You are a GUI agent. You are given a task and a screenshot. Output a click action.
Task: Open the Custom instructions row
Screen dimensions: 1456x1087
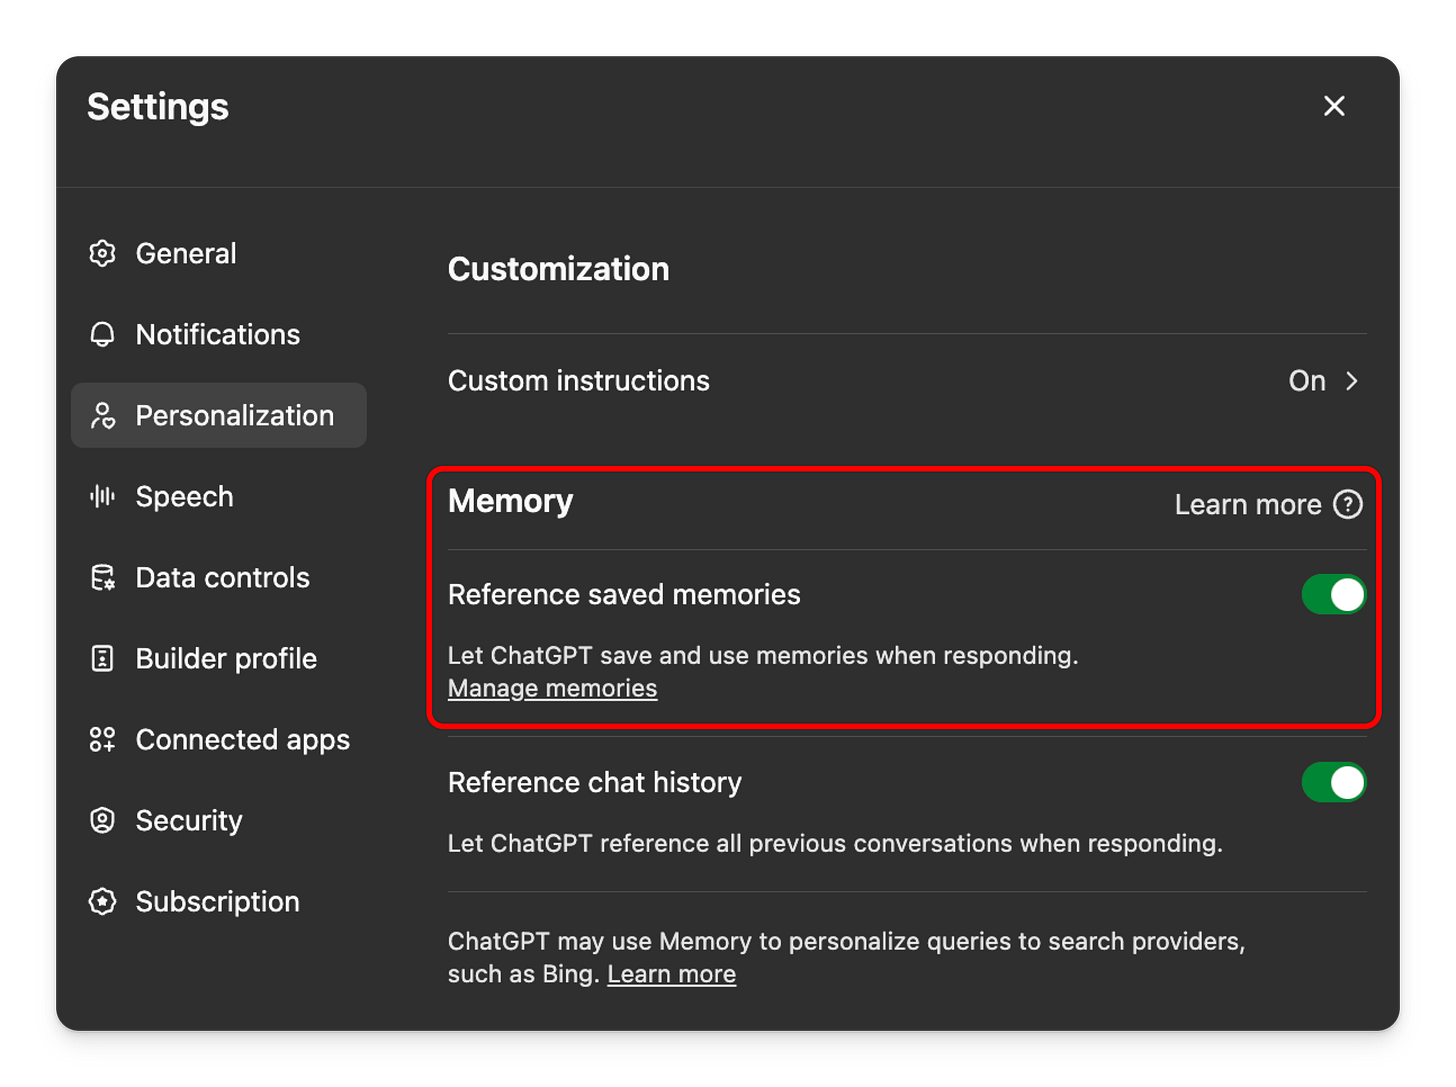click(x=907, y=381)
